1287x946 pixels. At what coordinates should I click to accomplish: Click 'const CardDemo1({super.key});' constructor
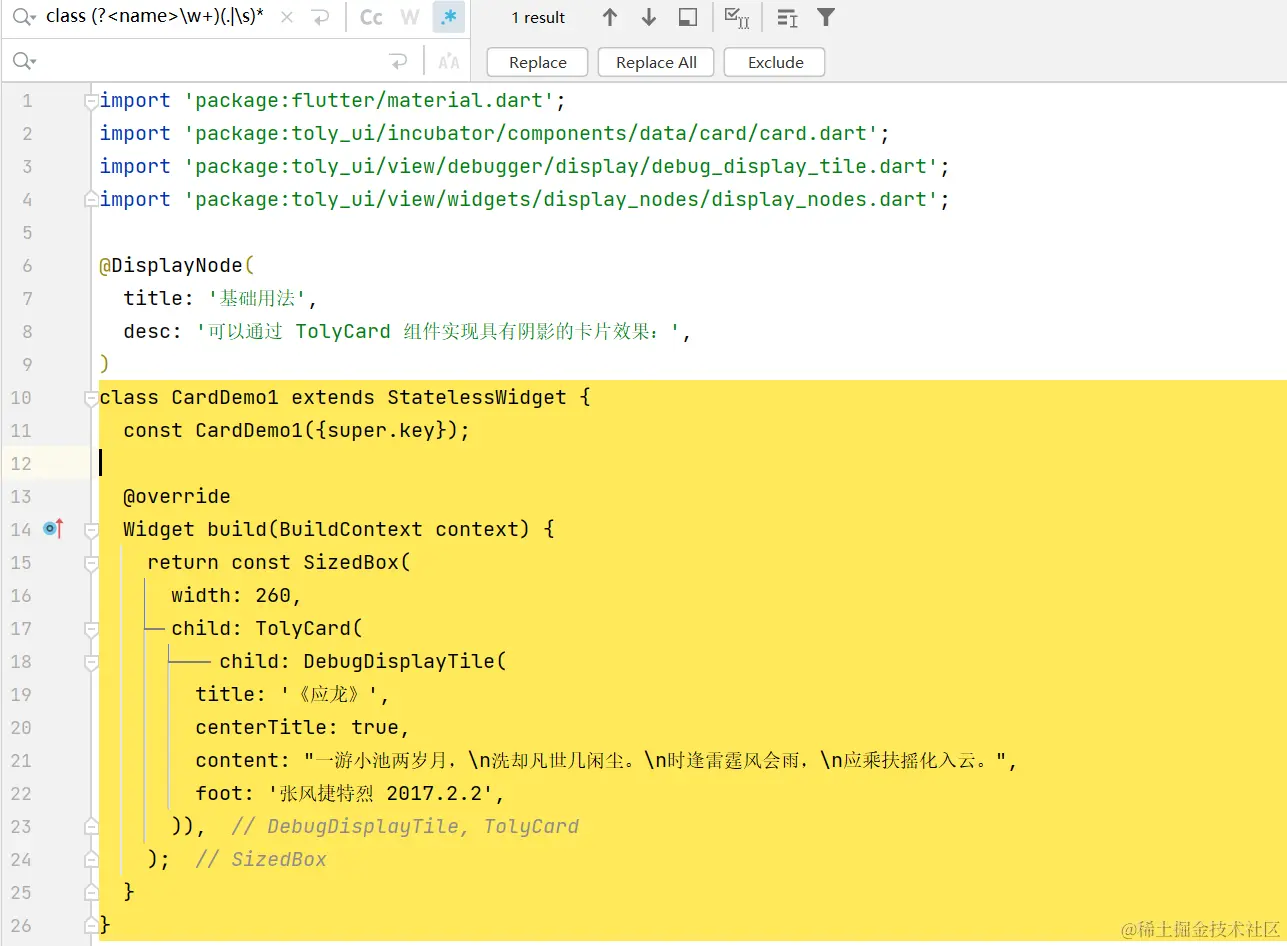pos(296,430)
